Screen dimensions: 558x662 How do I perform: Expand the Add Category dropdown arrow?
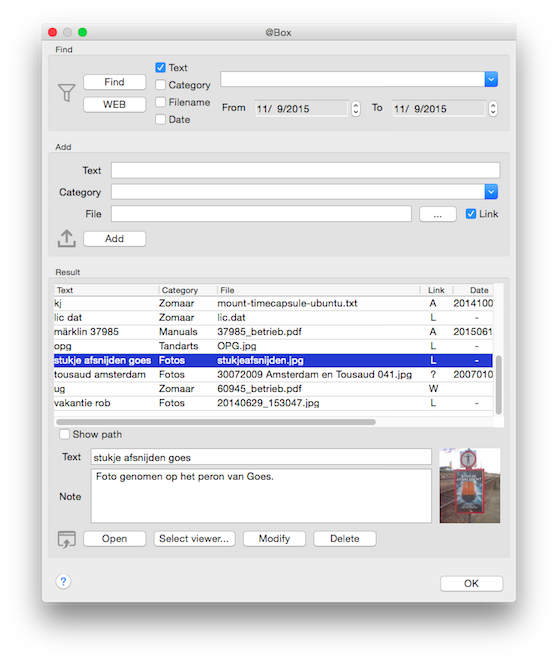click(491, 192)
